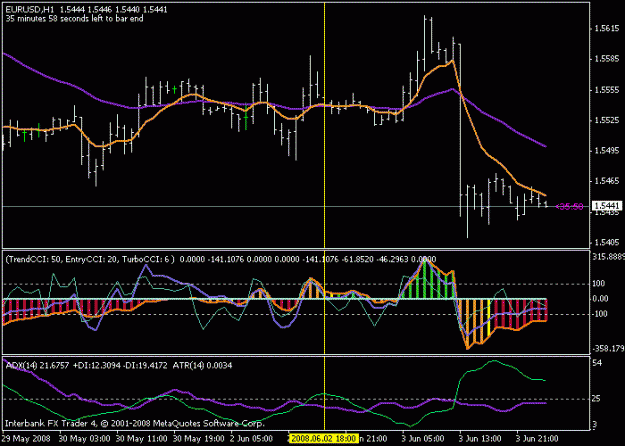Click the -100 level on CCI scale
Image resolution: width=625 pixels, height=446 pixels.
pyautogui.click(x=599, y=314)
